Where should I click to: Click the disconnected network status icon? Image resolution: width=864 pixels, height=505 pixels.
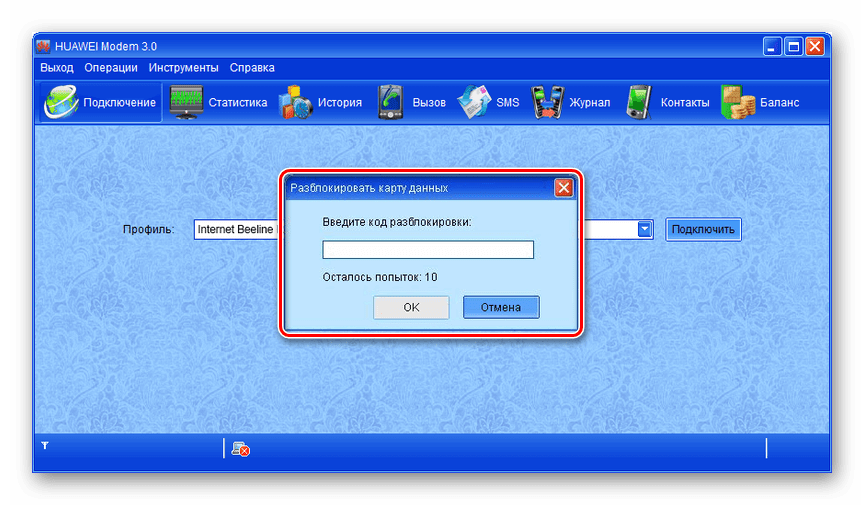click(240, 449)
